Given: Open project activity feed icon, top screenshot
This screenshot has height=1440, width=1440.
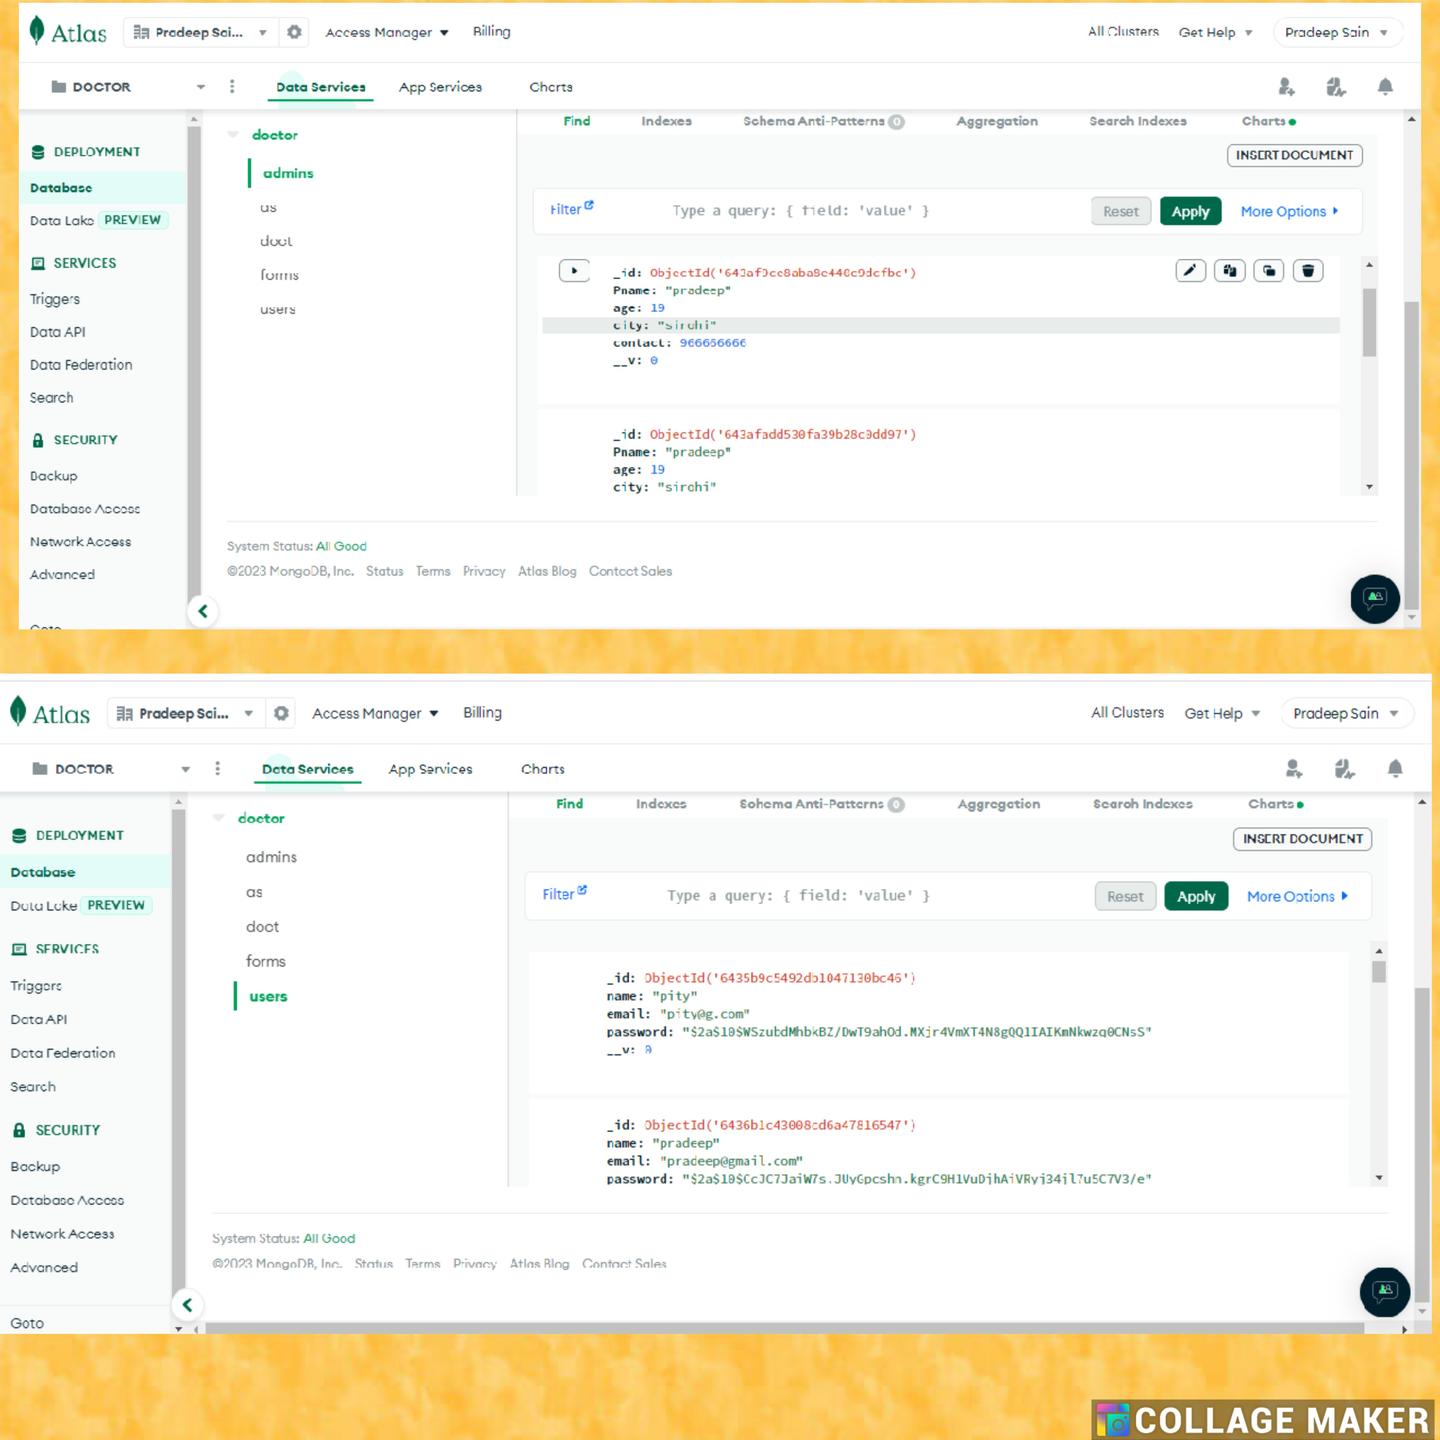Looking at the screenshot, I should pyautogui.click(x=1336, y=87).
